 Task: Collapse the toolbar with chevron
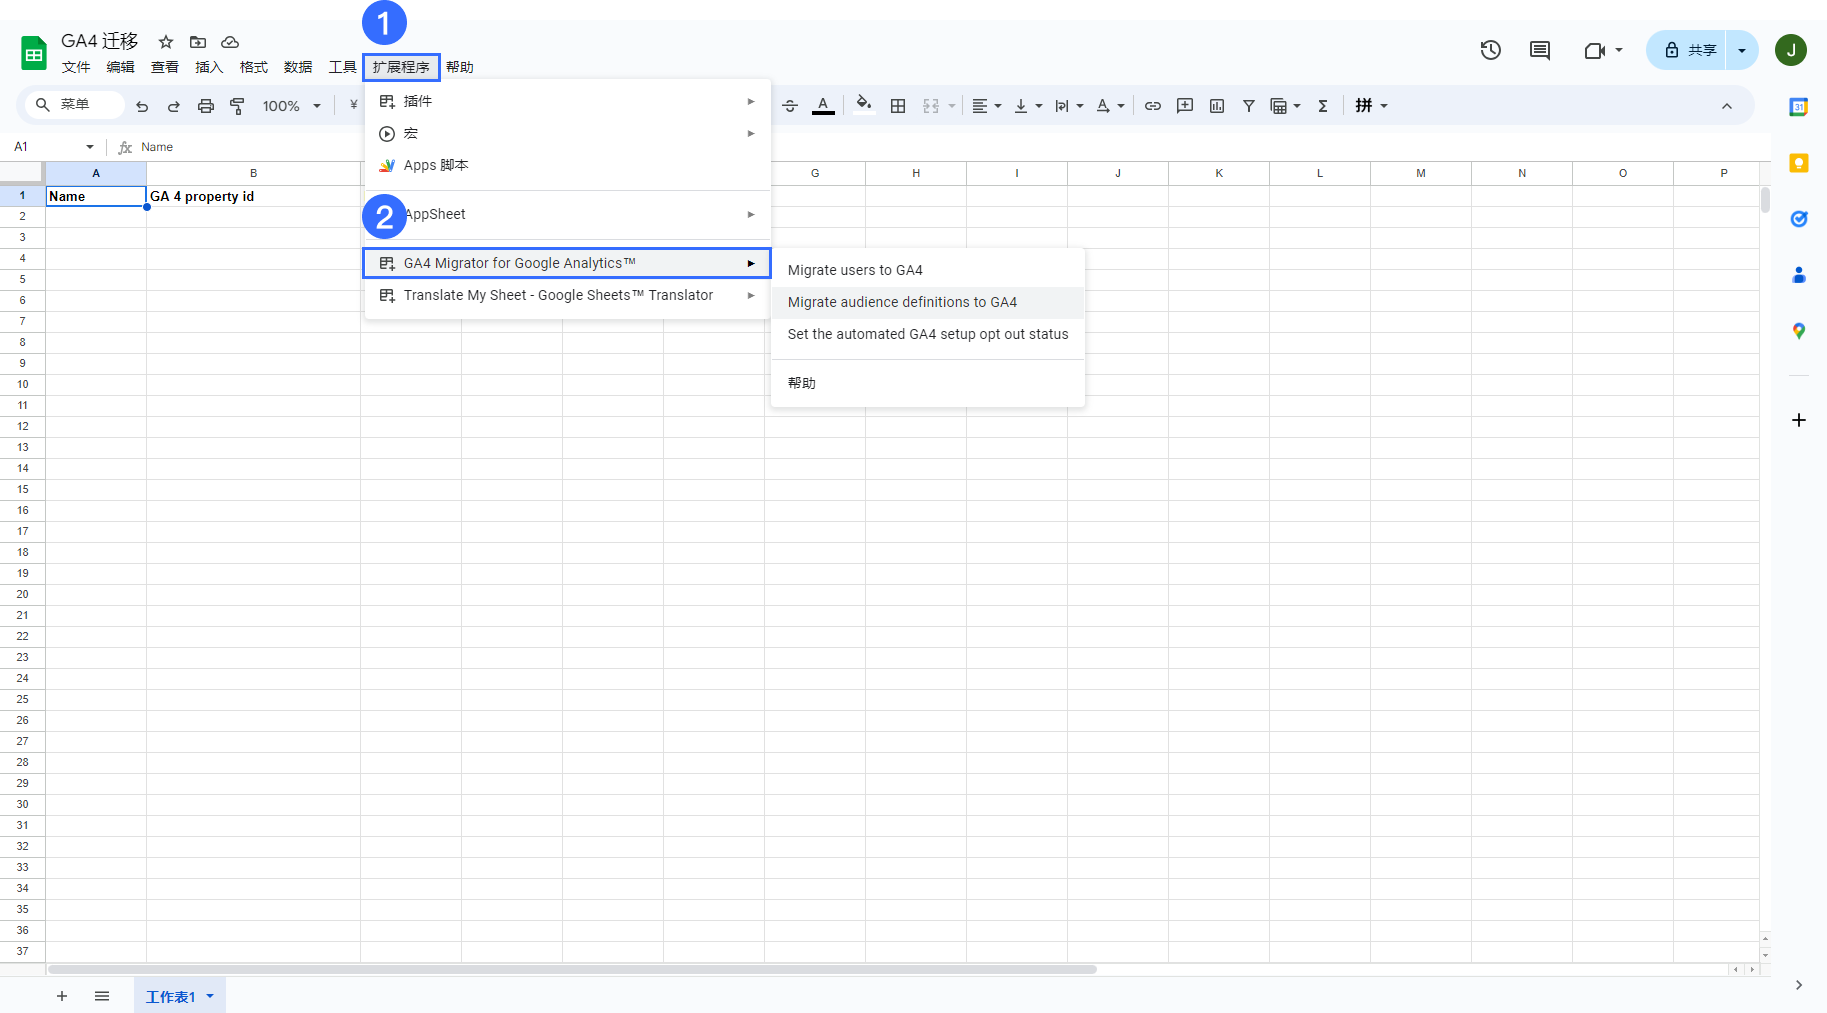[x=1727, y=106]
